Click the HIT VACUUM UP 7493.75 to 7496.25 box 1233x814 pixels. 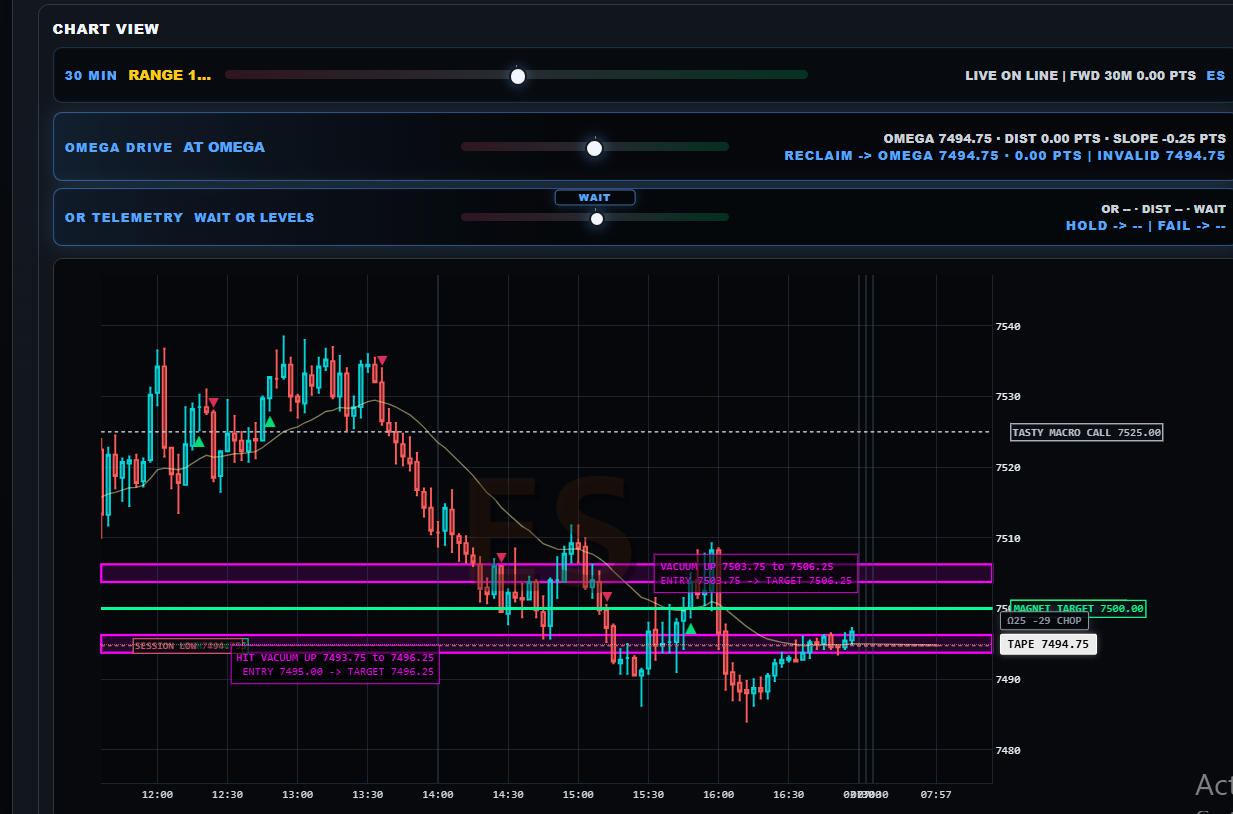coord(335,664)
